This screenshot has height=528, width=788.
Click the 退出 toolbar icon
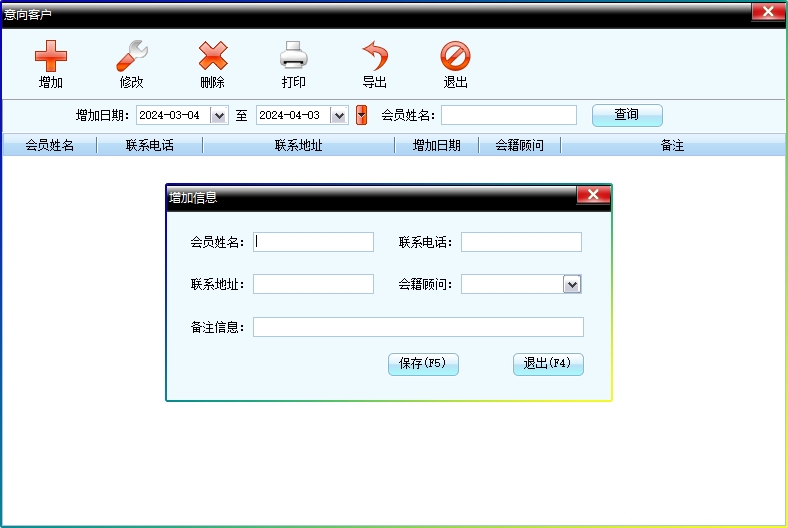[455, 57]
